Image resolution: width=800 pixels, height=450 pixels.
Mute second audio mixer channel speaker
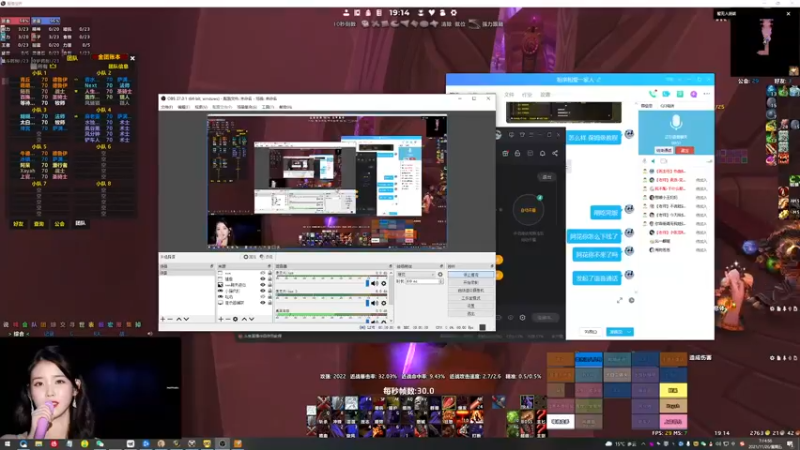point(375,303)
